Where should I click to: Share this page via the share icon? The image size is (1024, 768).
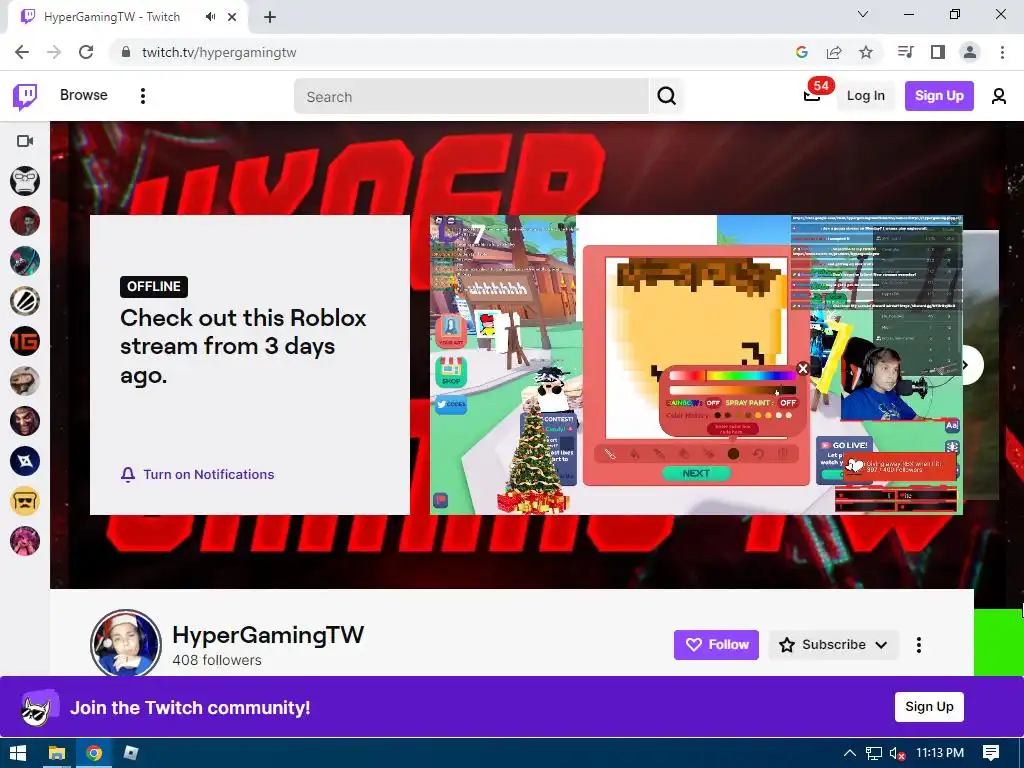[834, 52]
